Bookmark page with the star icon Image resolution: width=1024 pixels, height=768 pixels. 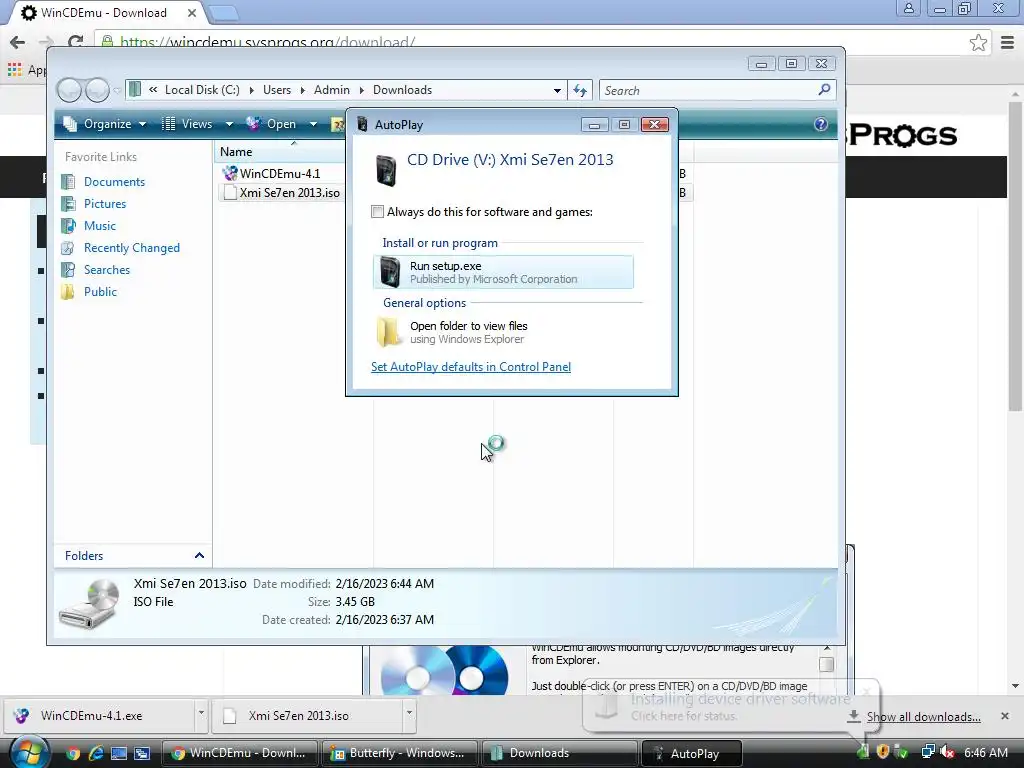(978, 43)
